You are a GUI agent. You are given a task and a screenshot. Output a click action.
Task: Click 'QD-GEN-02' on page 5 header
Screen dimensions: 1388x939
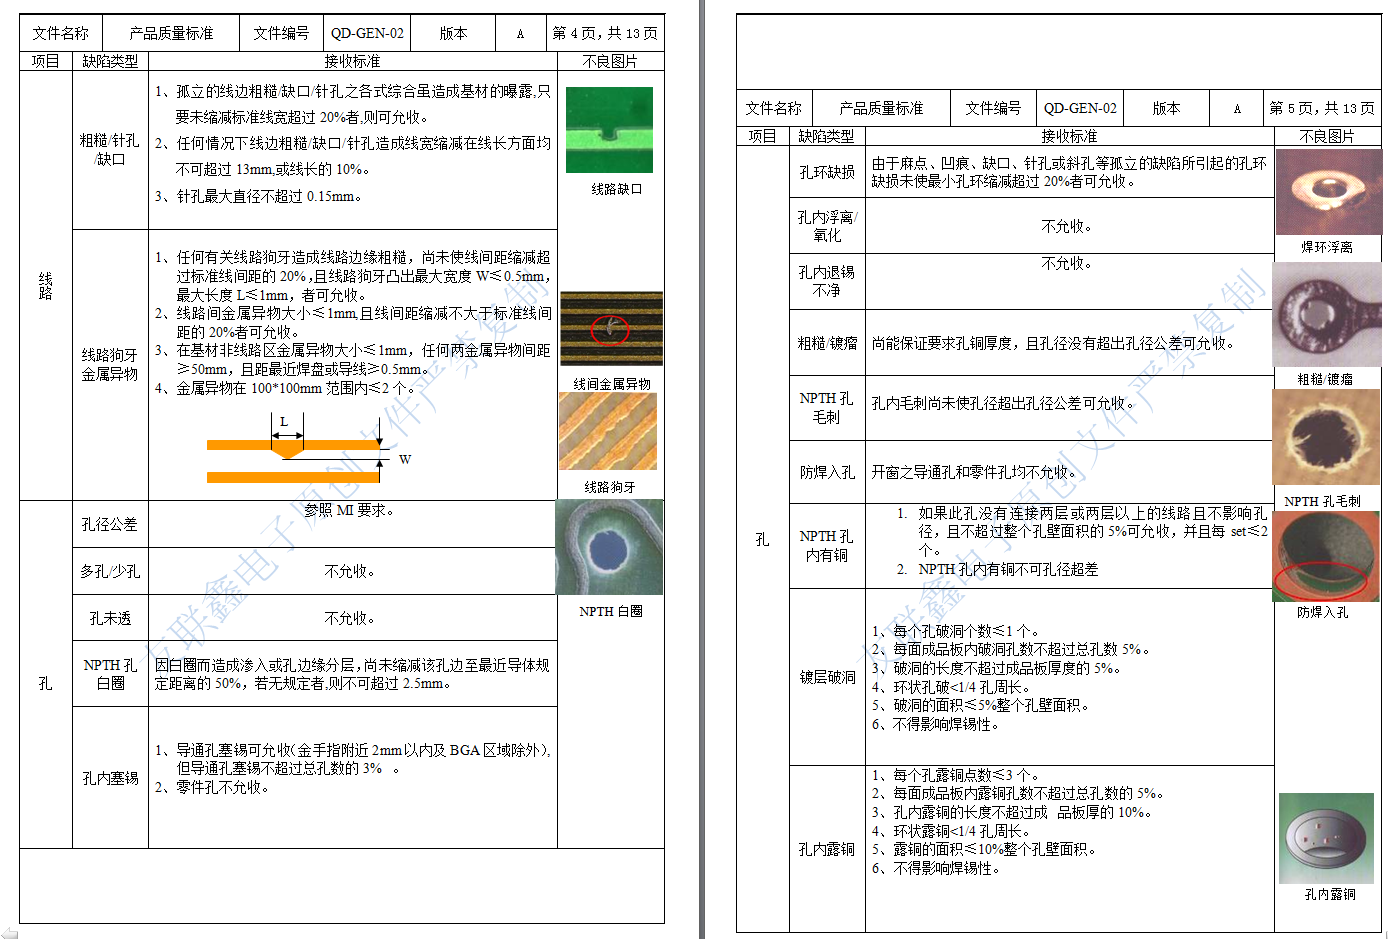click(1080, 108)
